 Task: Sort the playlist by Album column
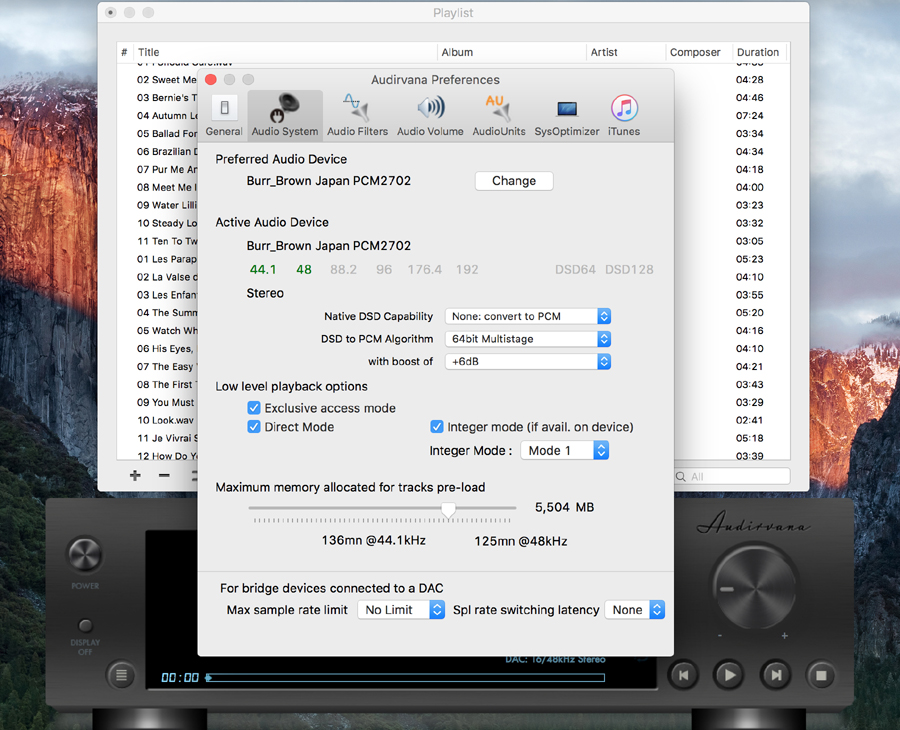pyautogui.click(x=511, y=52)
